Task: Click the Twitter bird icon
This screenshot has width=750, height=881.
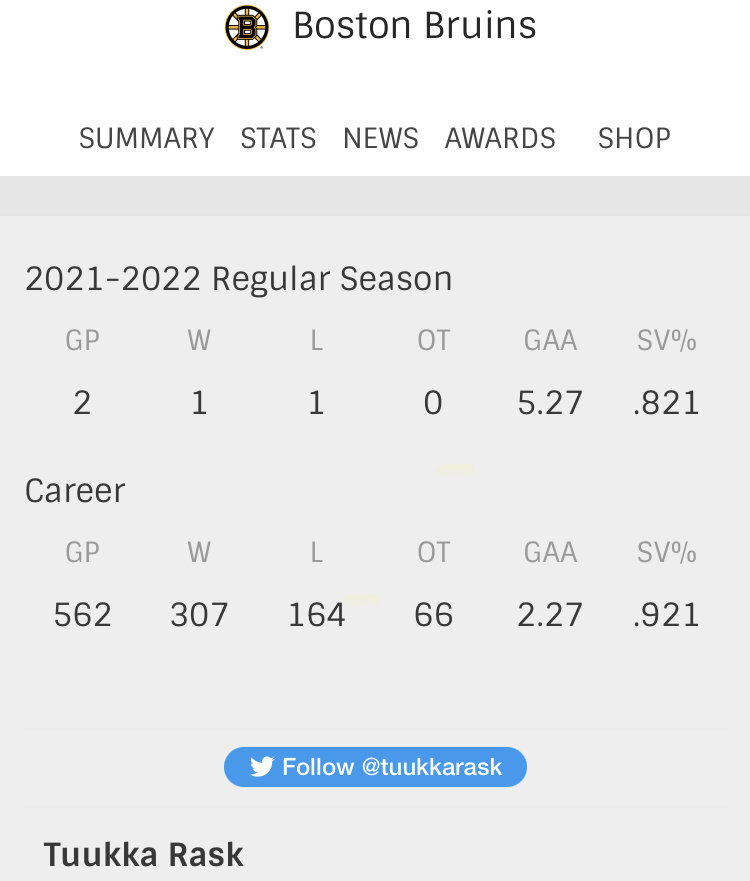Action: point(262,766)
